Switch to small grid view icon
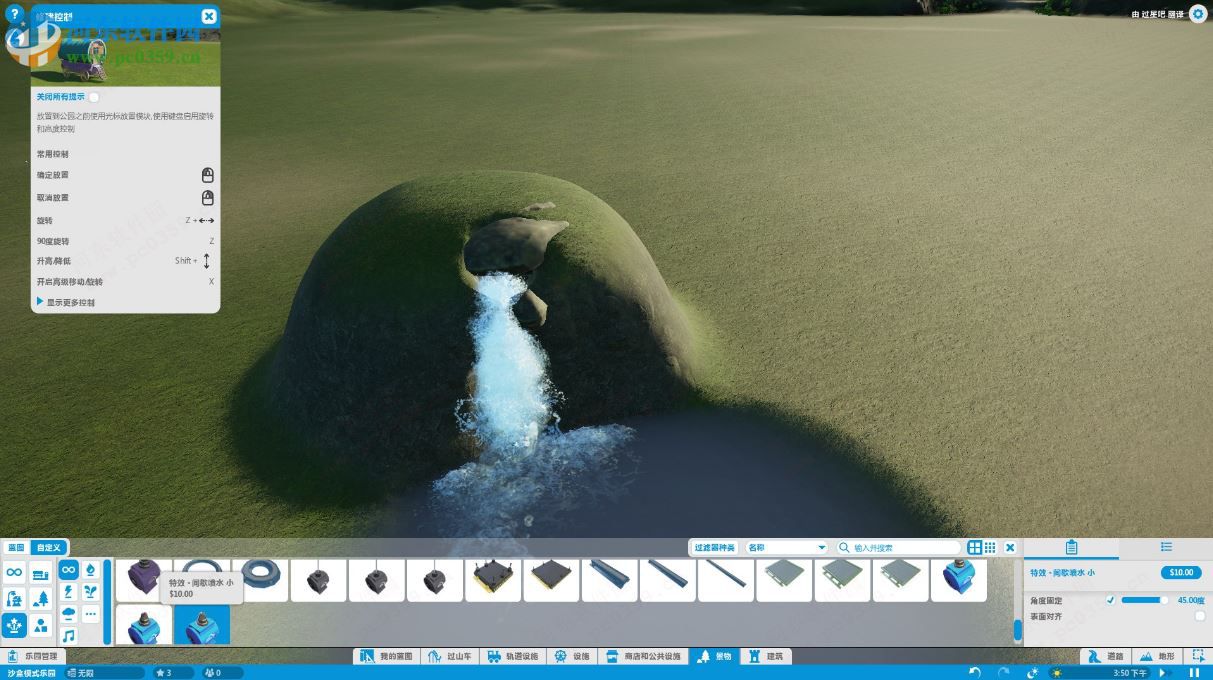The width and height of the screenshot is (1213, 680). coord(990,547)
